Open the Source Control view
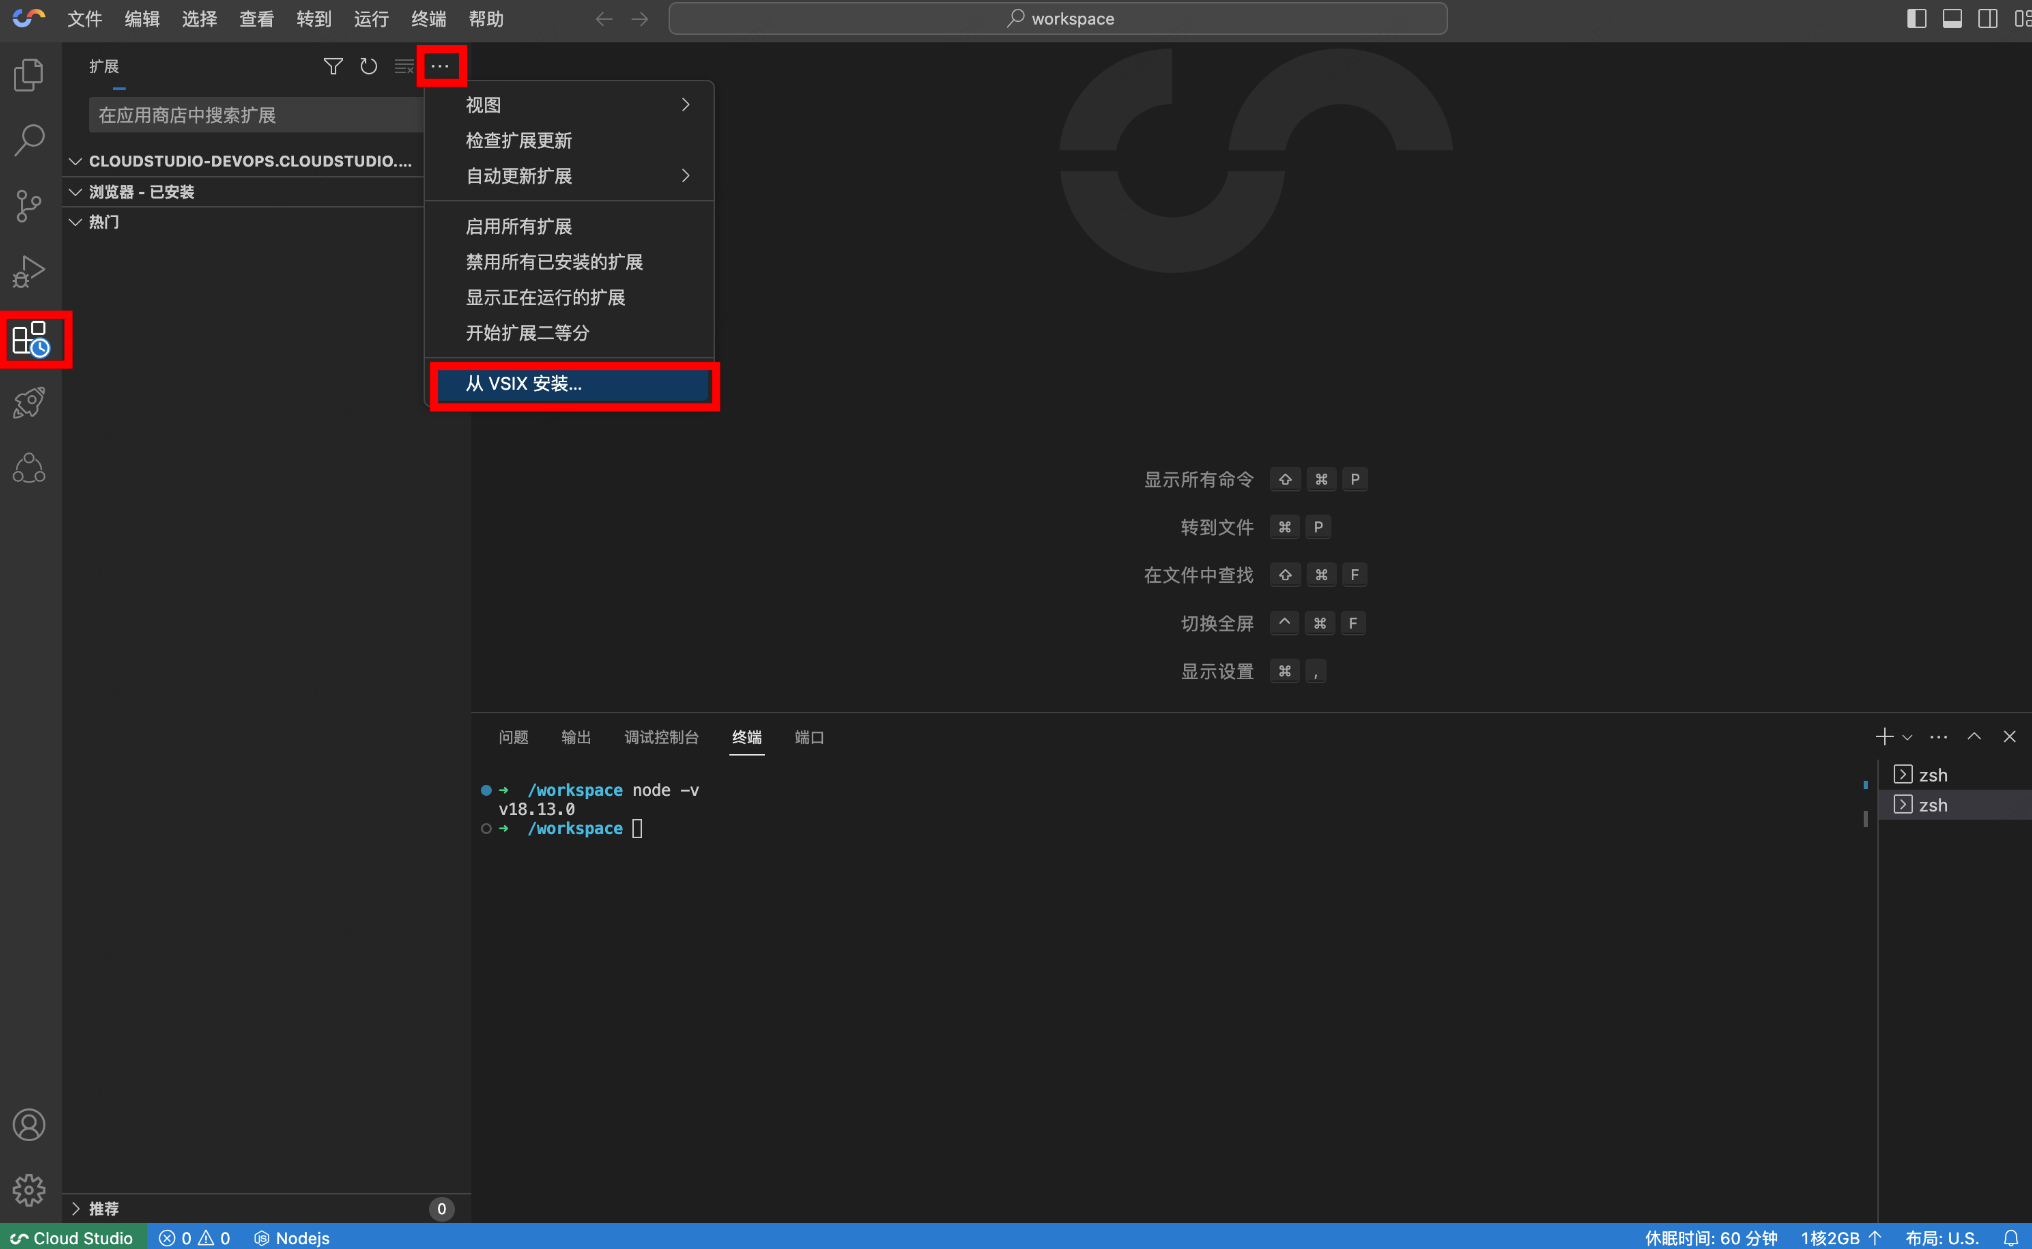 coord(29,206)
